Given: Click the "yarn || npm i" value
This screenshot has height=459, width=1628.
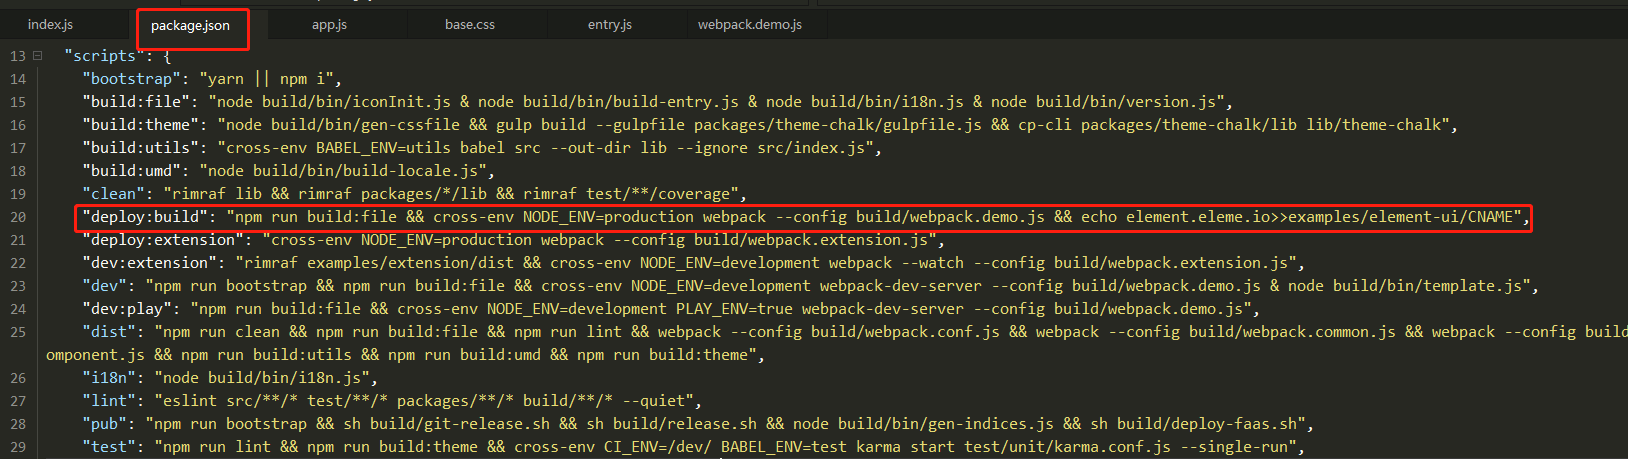Looking at the screenshot, I should click(267, 79).
